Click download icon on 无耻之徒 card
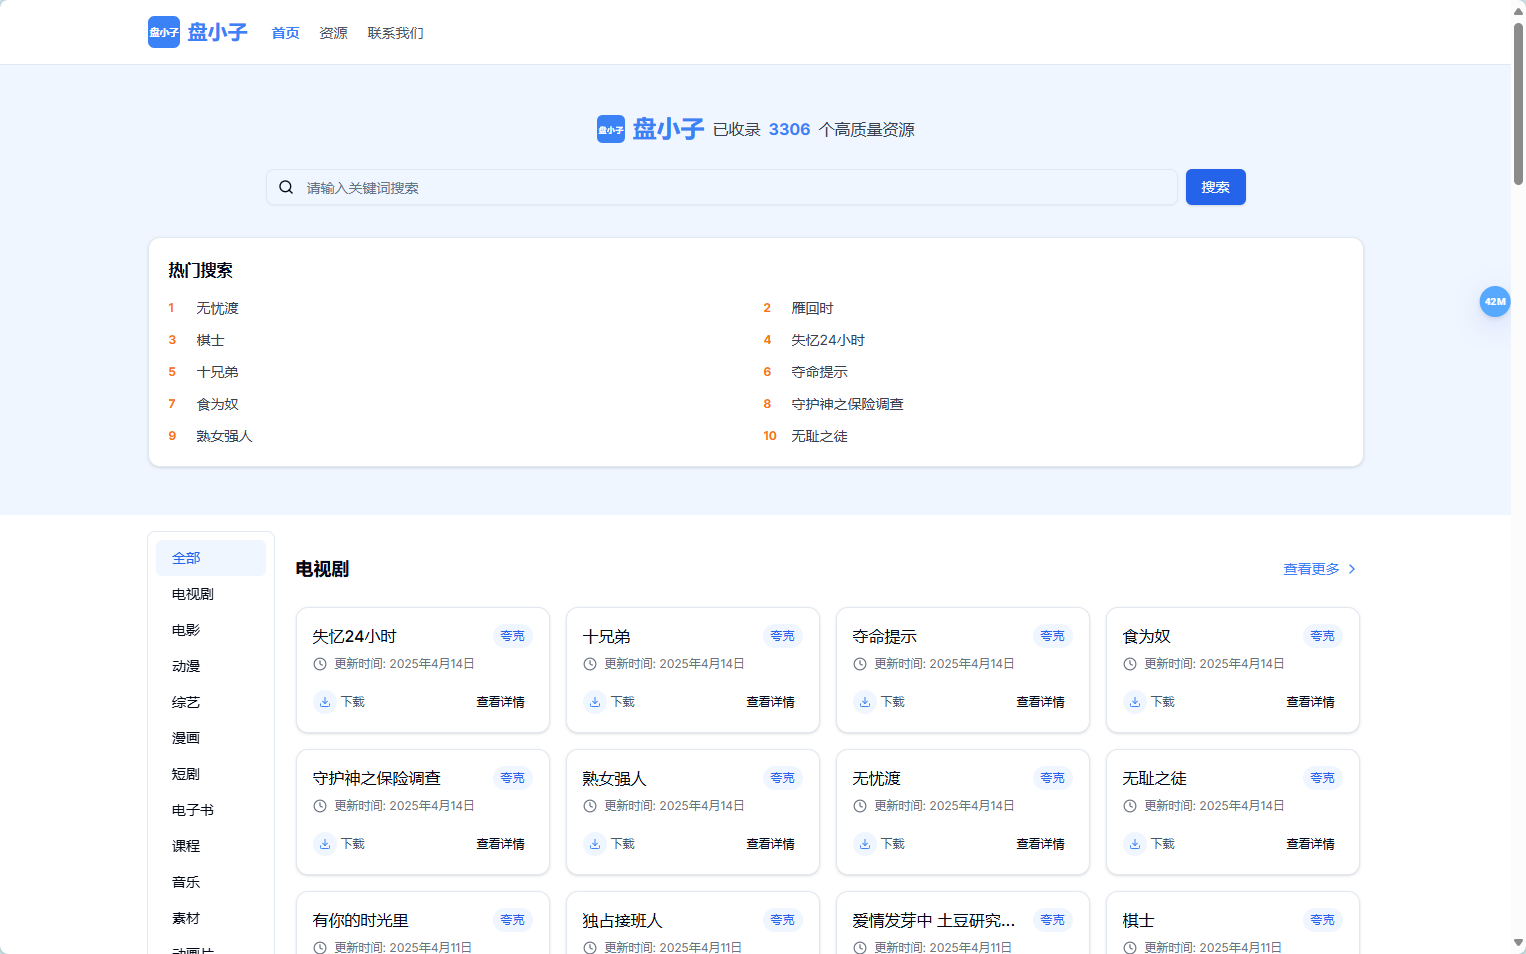Screen dimensions: 1526x954 click(1135, 844)
